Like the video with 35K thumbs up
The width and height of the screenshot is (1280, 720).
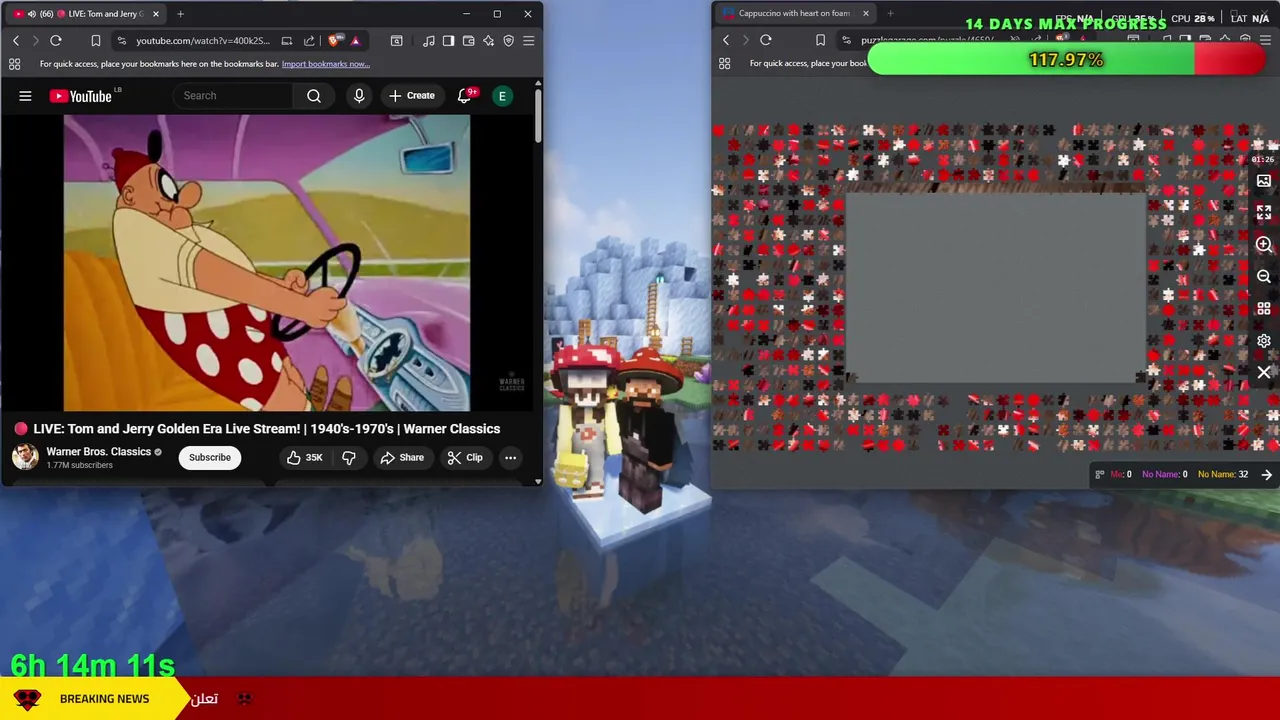(x=304, y=458)
